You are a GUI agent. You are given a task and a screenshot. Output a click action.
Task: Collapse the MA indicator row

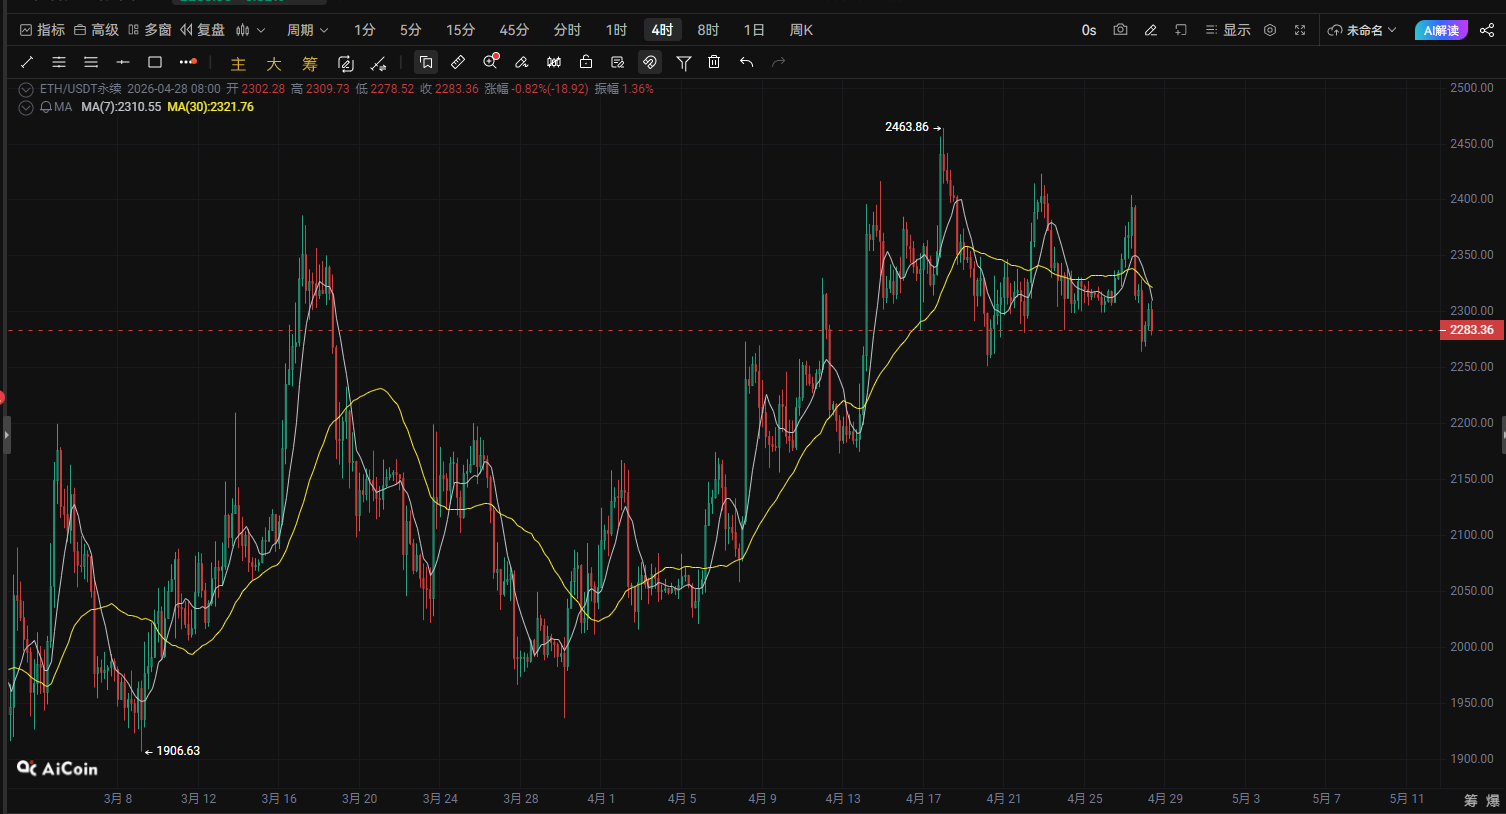point(26,107)
